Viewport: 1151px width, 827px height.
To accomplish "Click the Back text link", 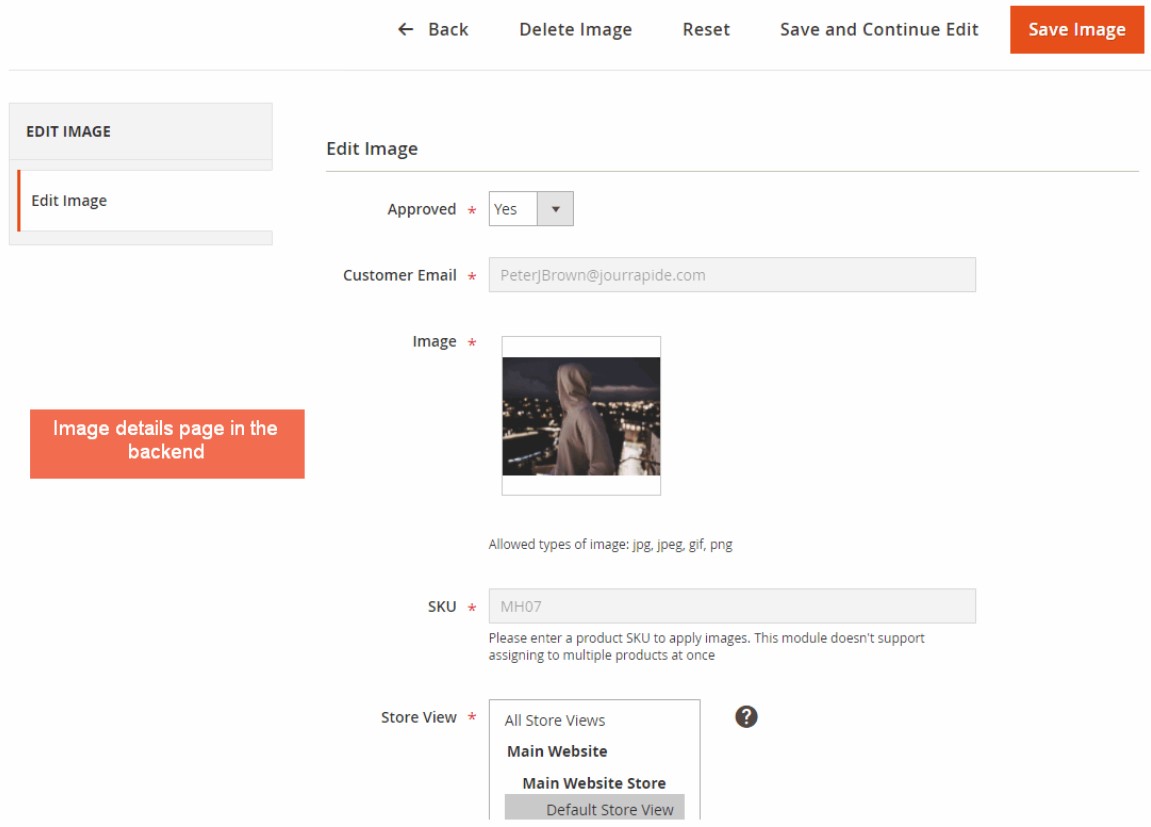I will click(448, 29).
